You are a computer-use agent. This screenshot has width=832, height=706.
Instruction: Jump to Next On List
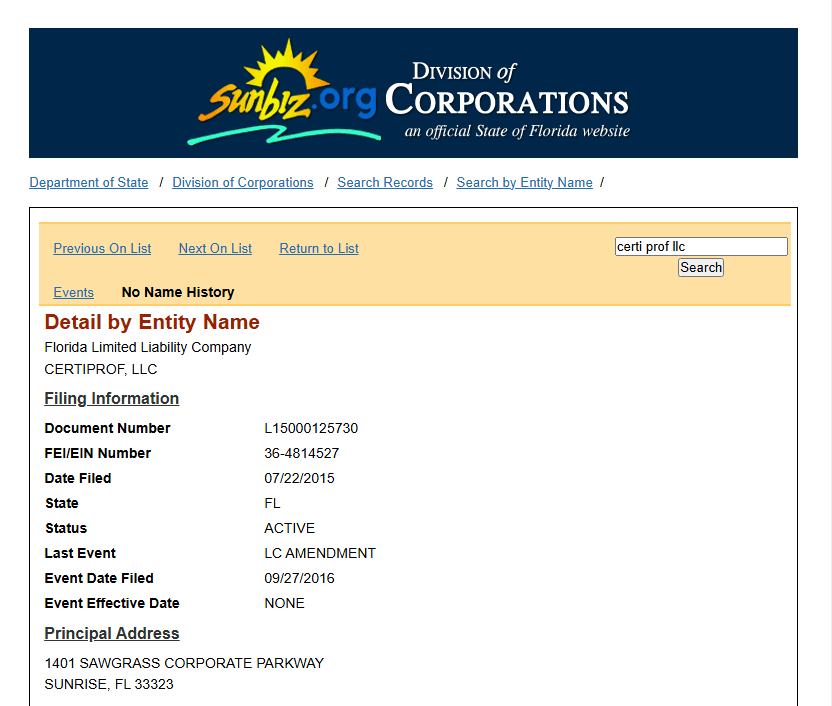[215, 249]
